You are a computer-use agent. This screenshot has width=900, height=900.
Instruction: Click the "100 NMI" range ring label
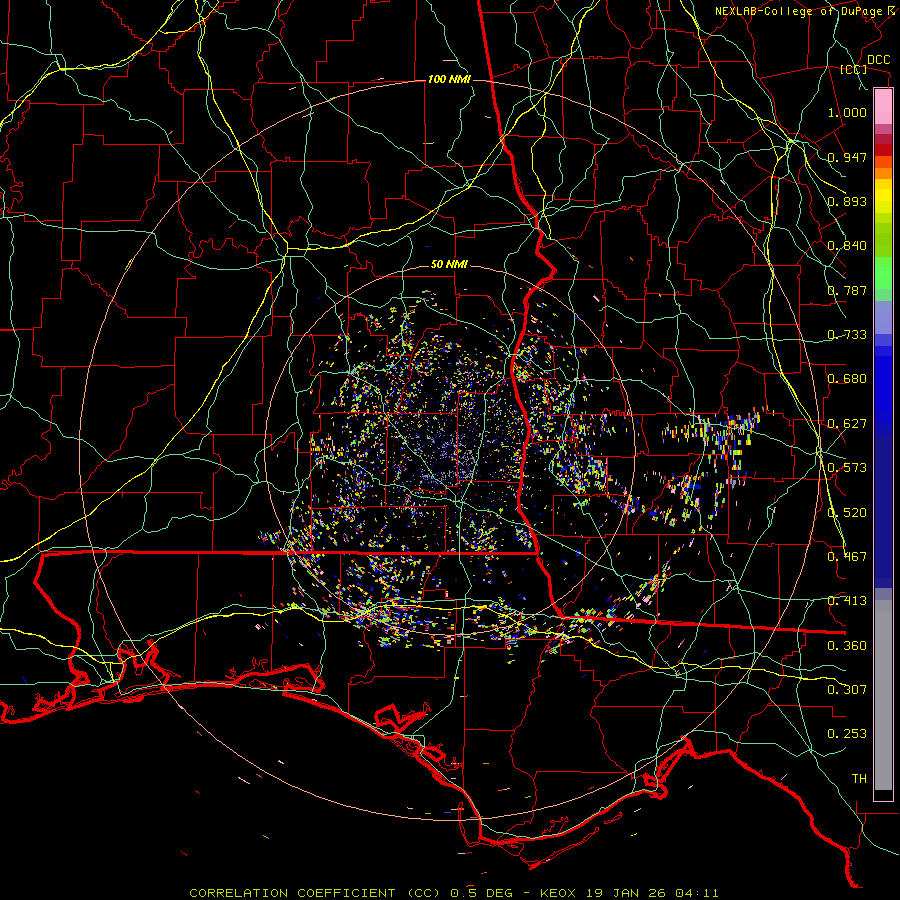(449, 79)
